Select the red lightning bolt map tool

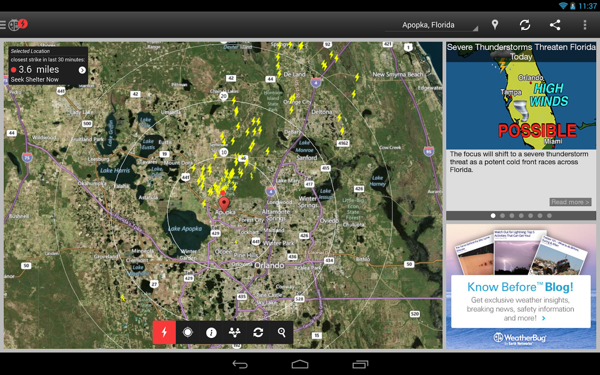click(164, 332)
